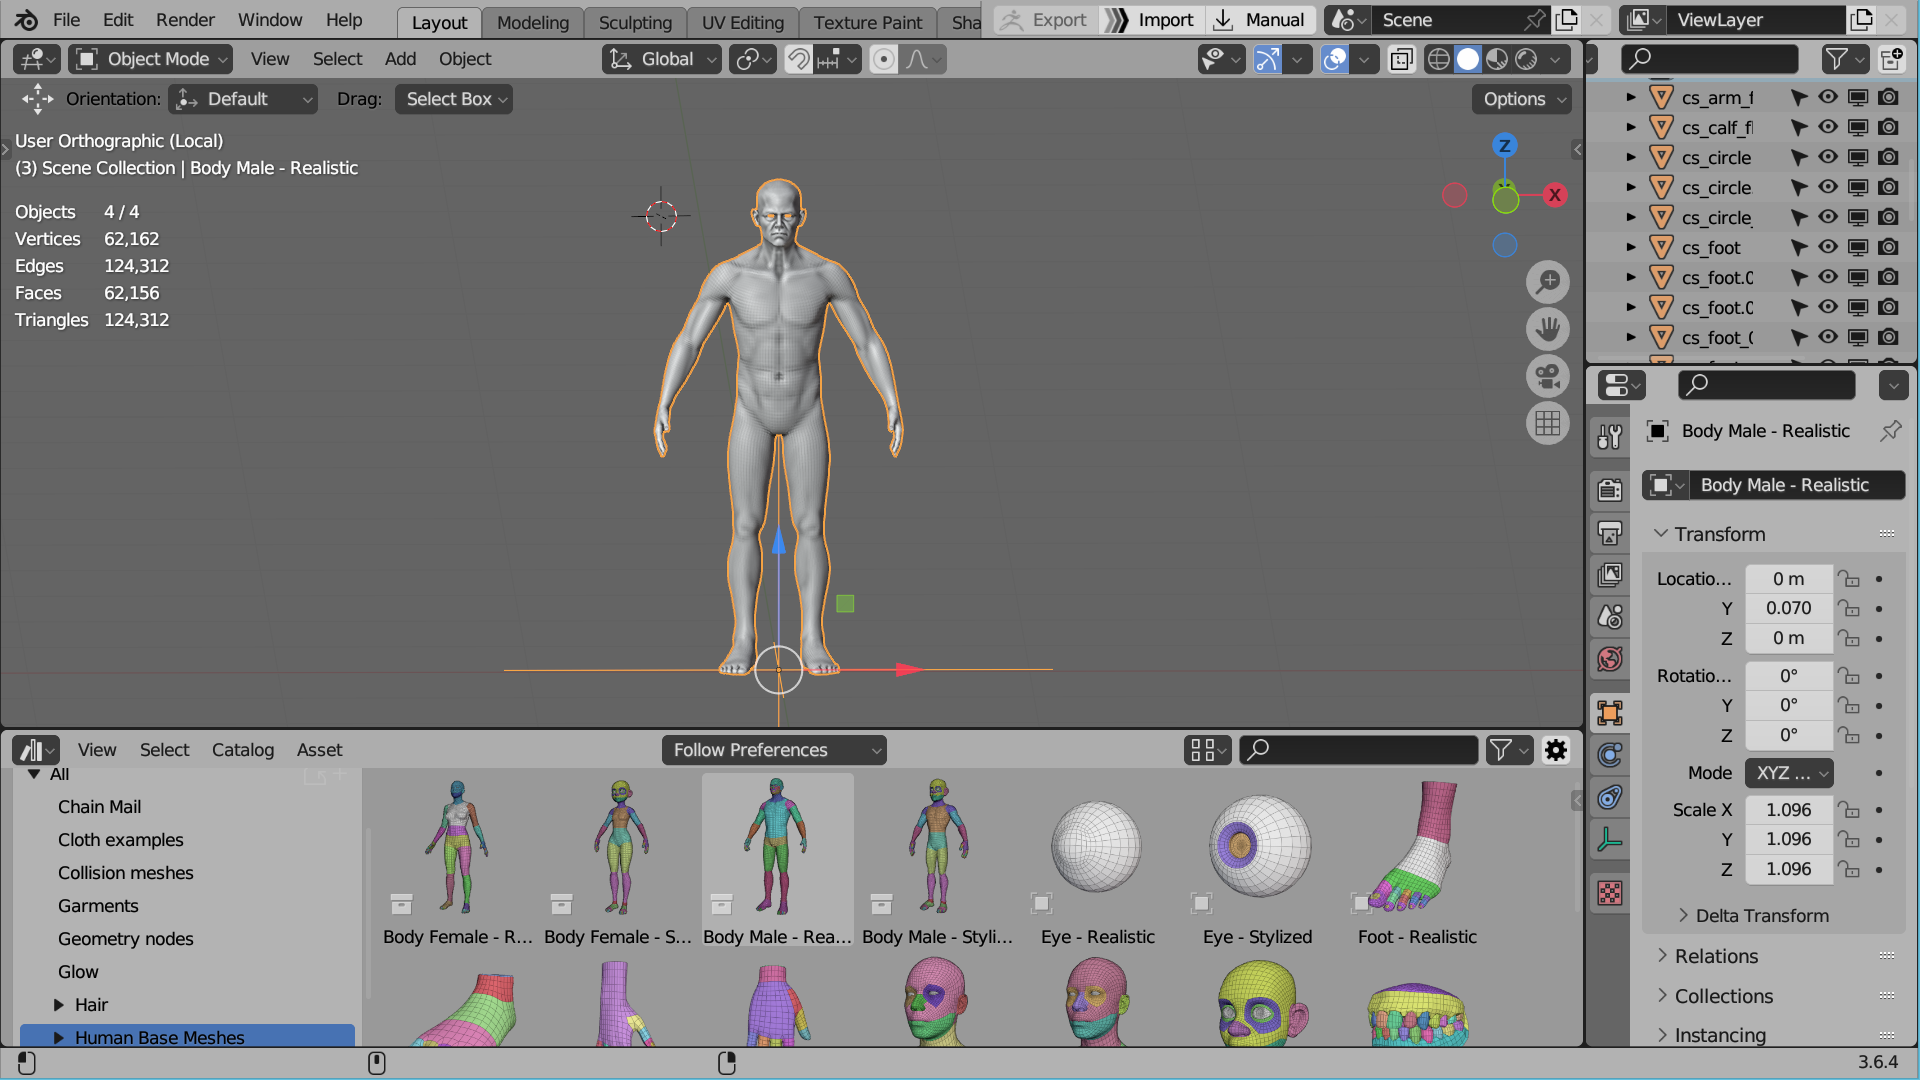The image size is (1920, 1080).
Task: Toggle X-ray display in viewport header
Action: pos(1402,59)
